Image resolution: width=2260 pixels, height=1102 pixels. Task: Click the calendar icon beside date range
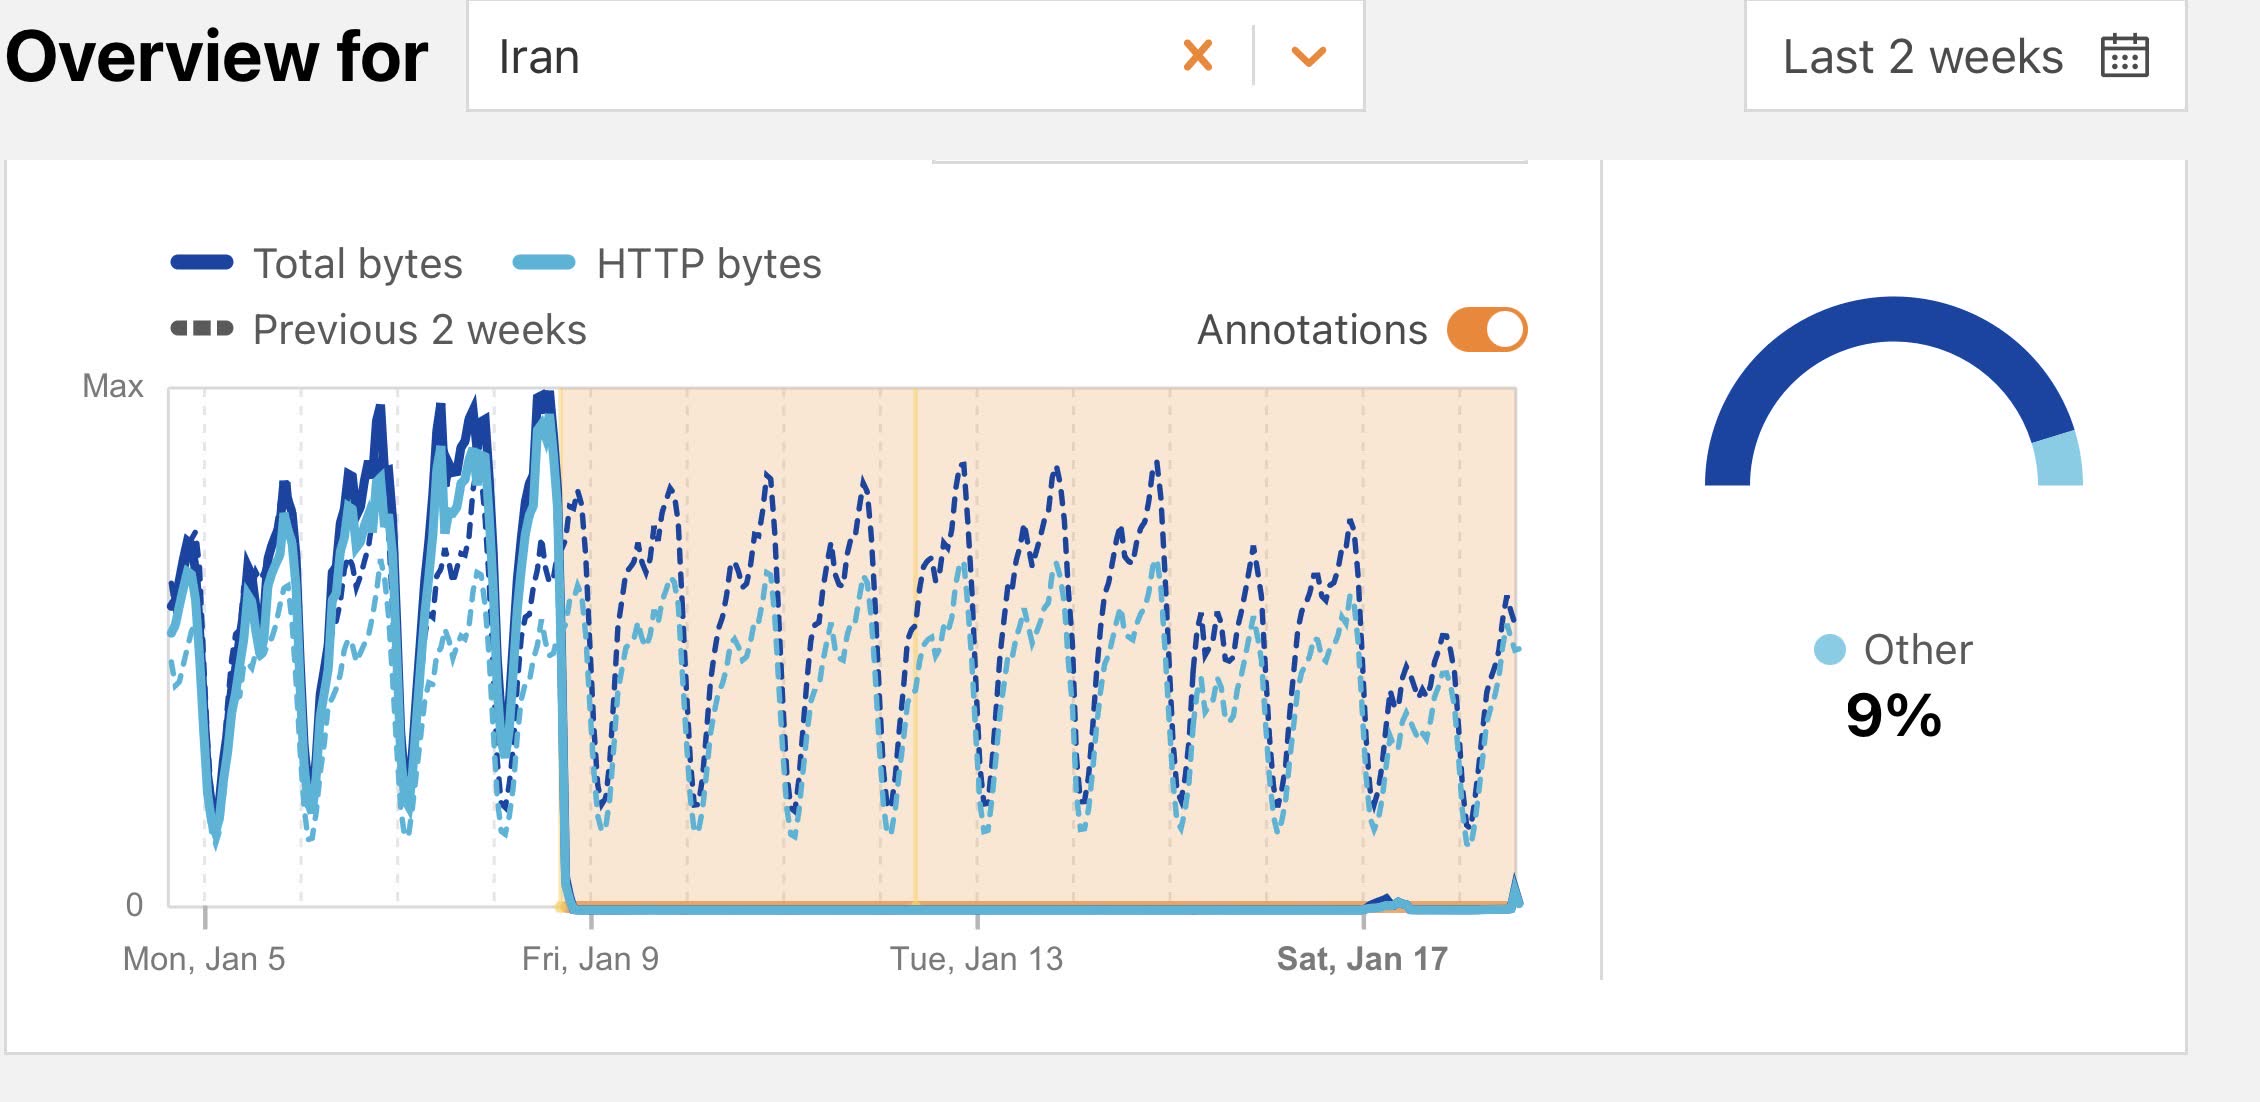pyautogui.click(x=2124, y=56)
